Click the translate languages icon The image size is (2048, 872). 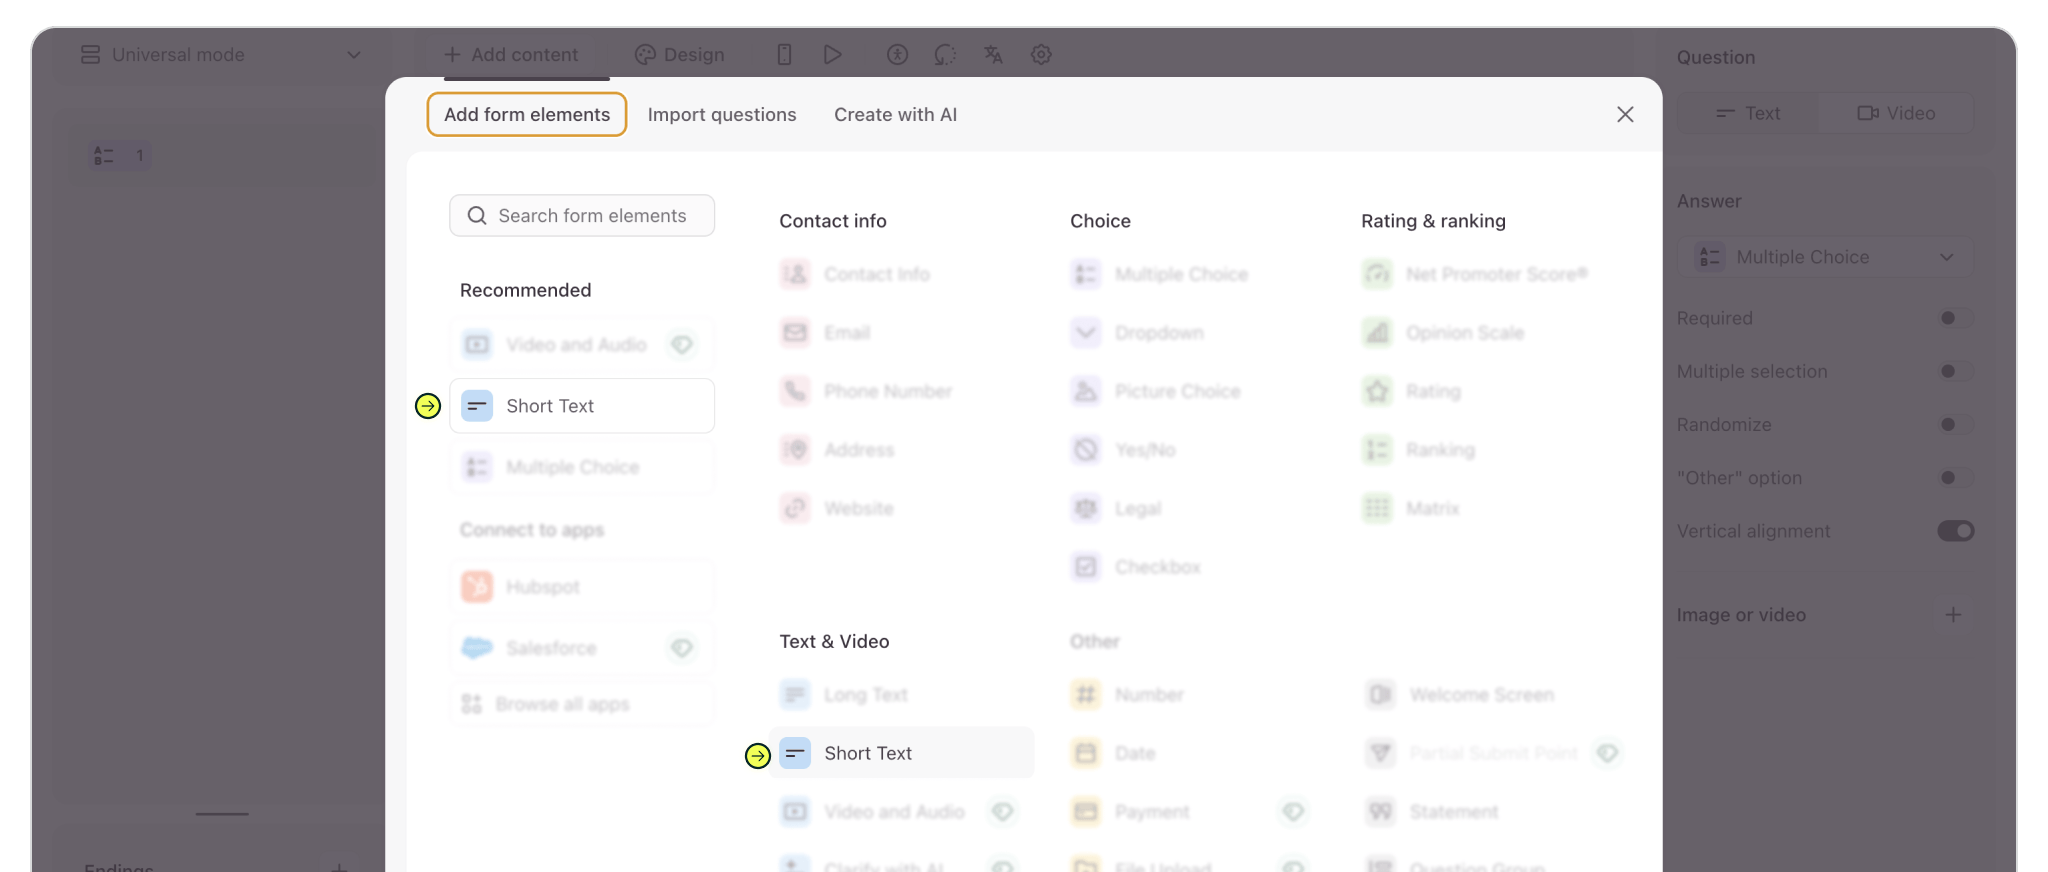993,55
